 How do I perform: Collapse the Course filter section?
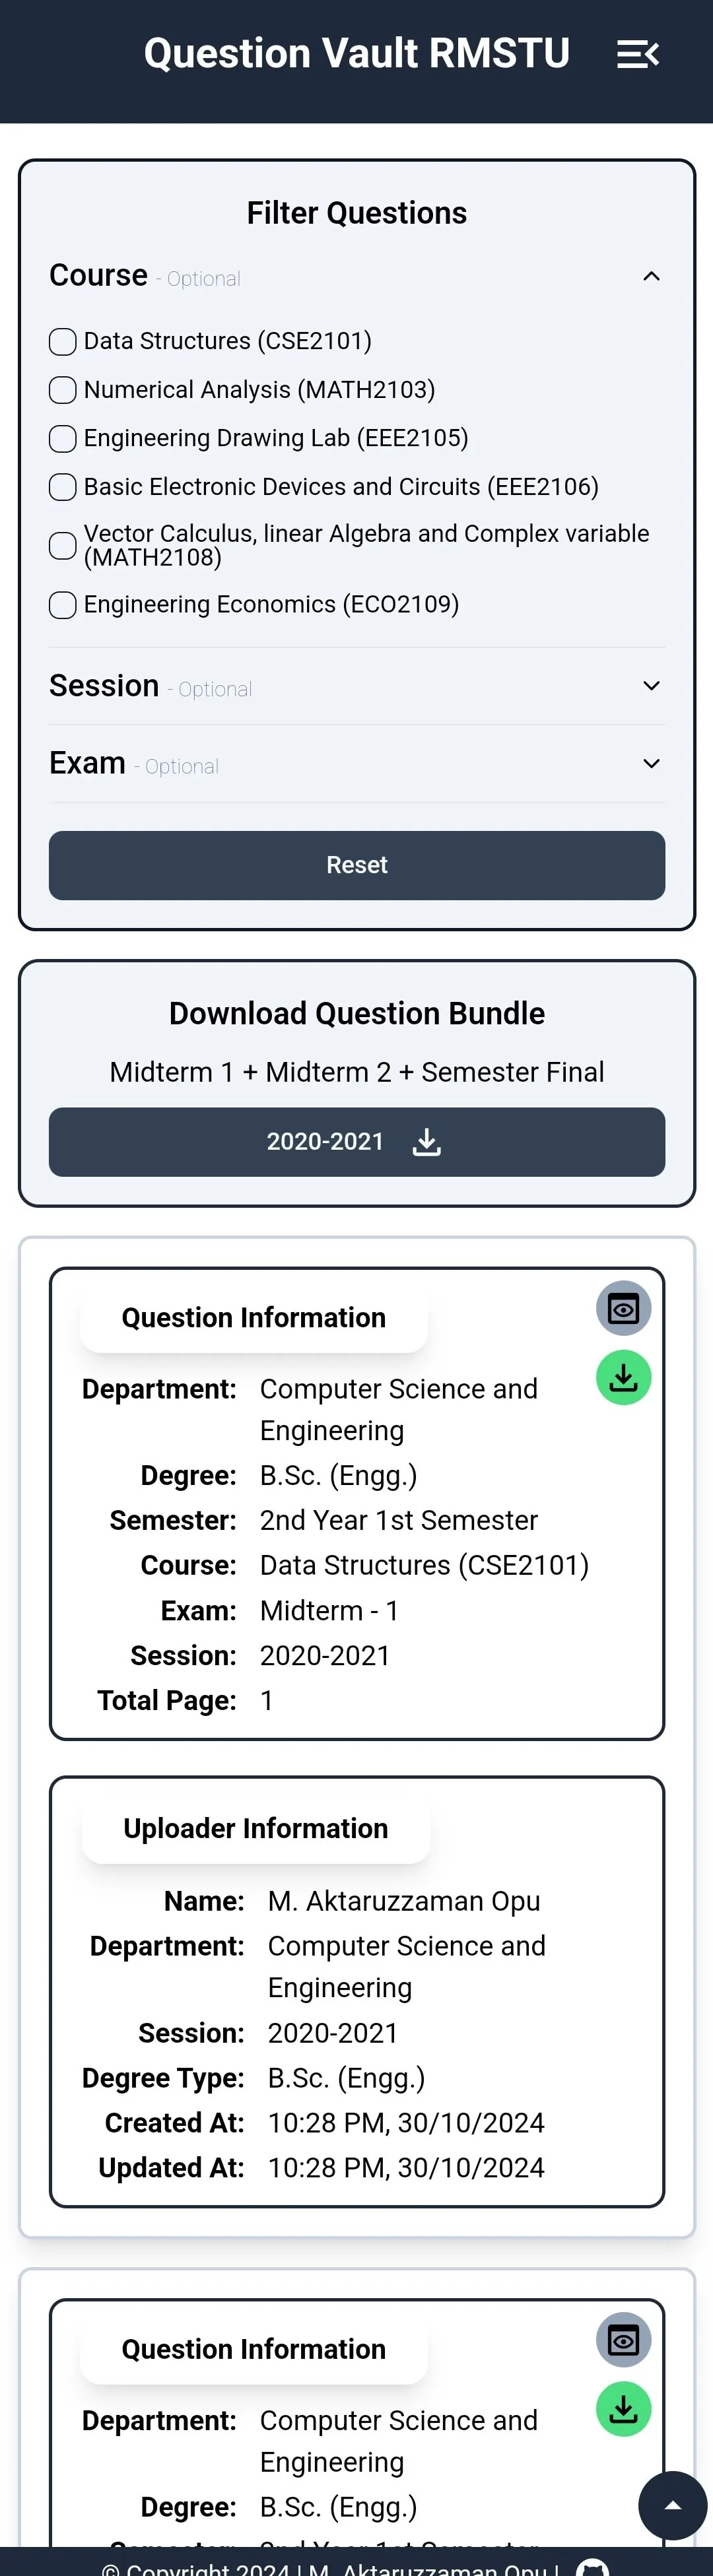coord(651,276)
